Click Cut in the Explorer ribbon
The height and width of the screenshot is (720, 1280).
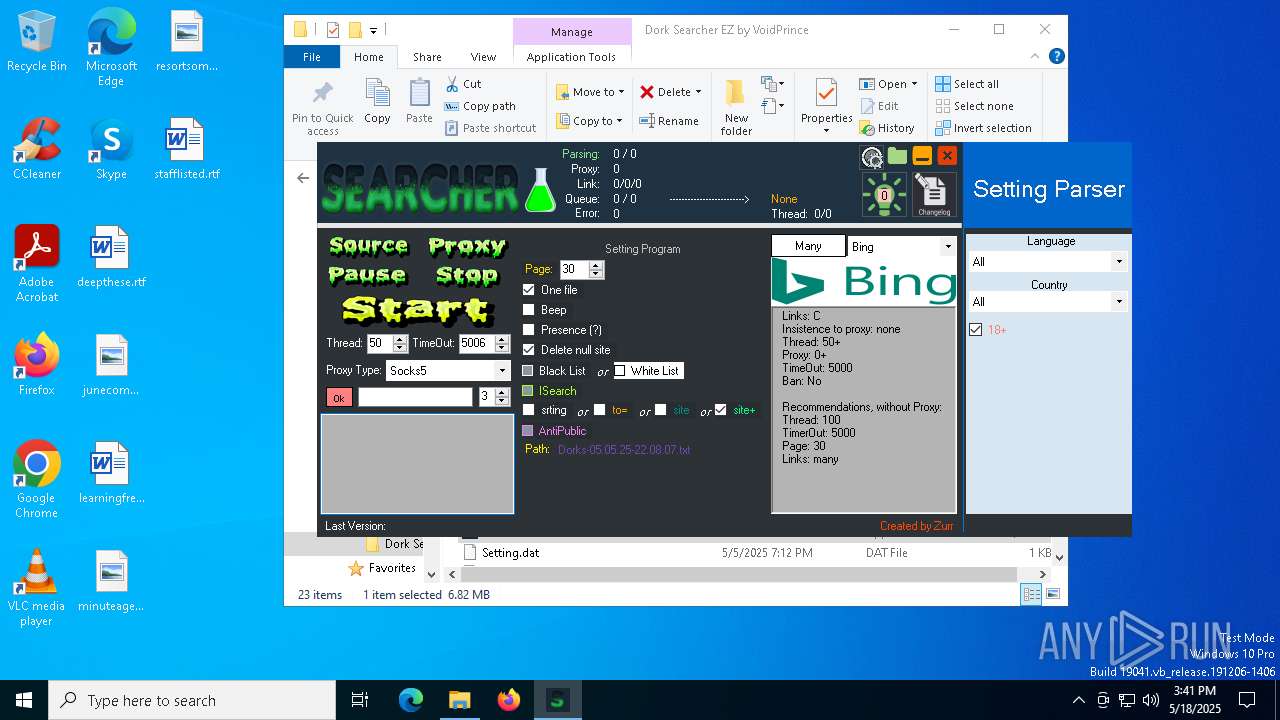pos(464,84)
